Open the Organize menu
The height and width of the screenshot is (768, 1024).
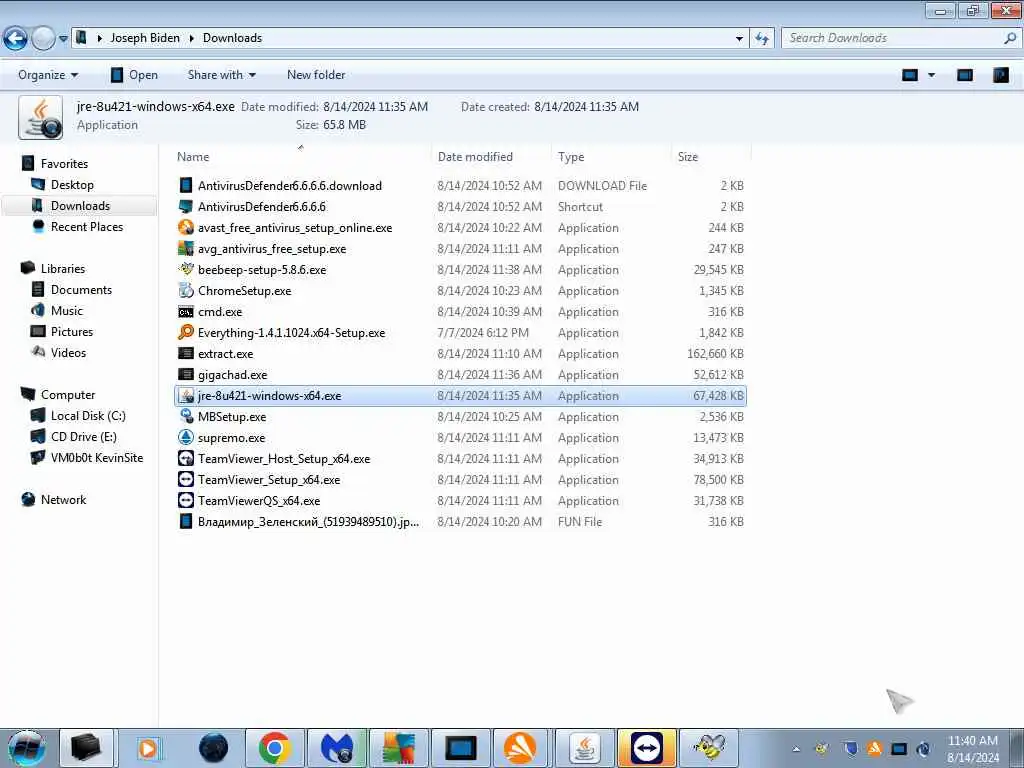pos(48,75)
